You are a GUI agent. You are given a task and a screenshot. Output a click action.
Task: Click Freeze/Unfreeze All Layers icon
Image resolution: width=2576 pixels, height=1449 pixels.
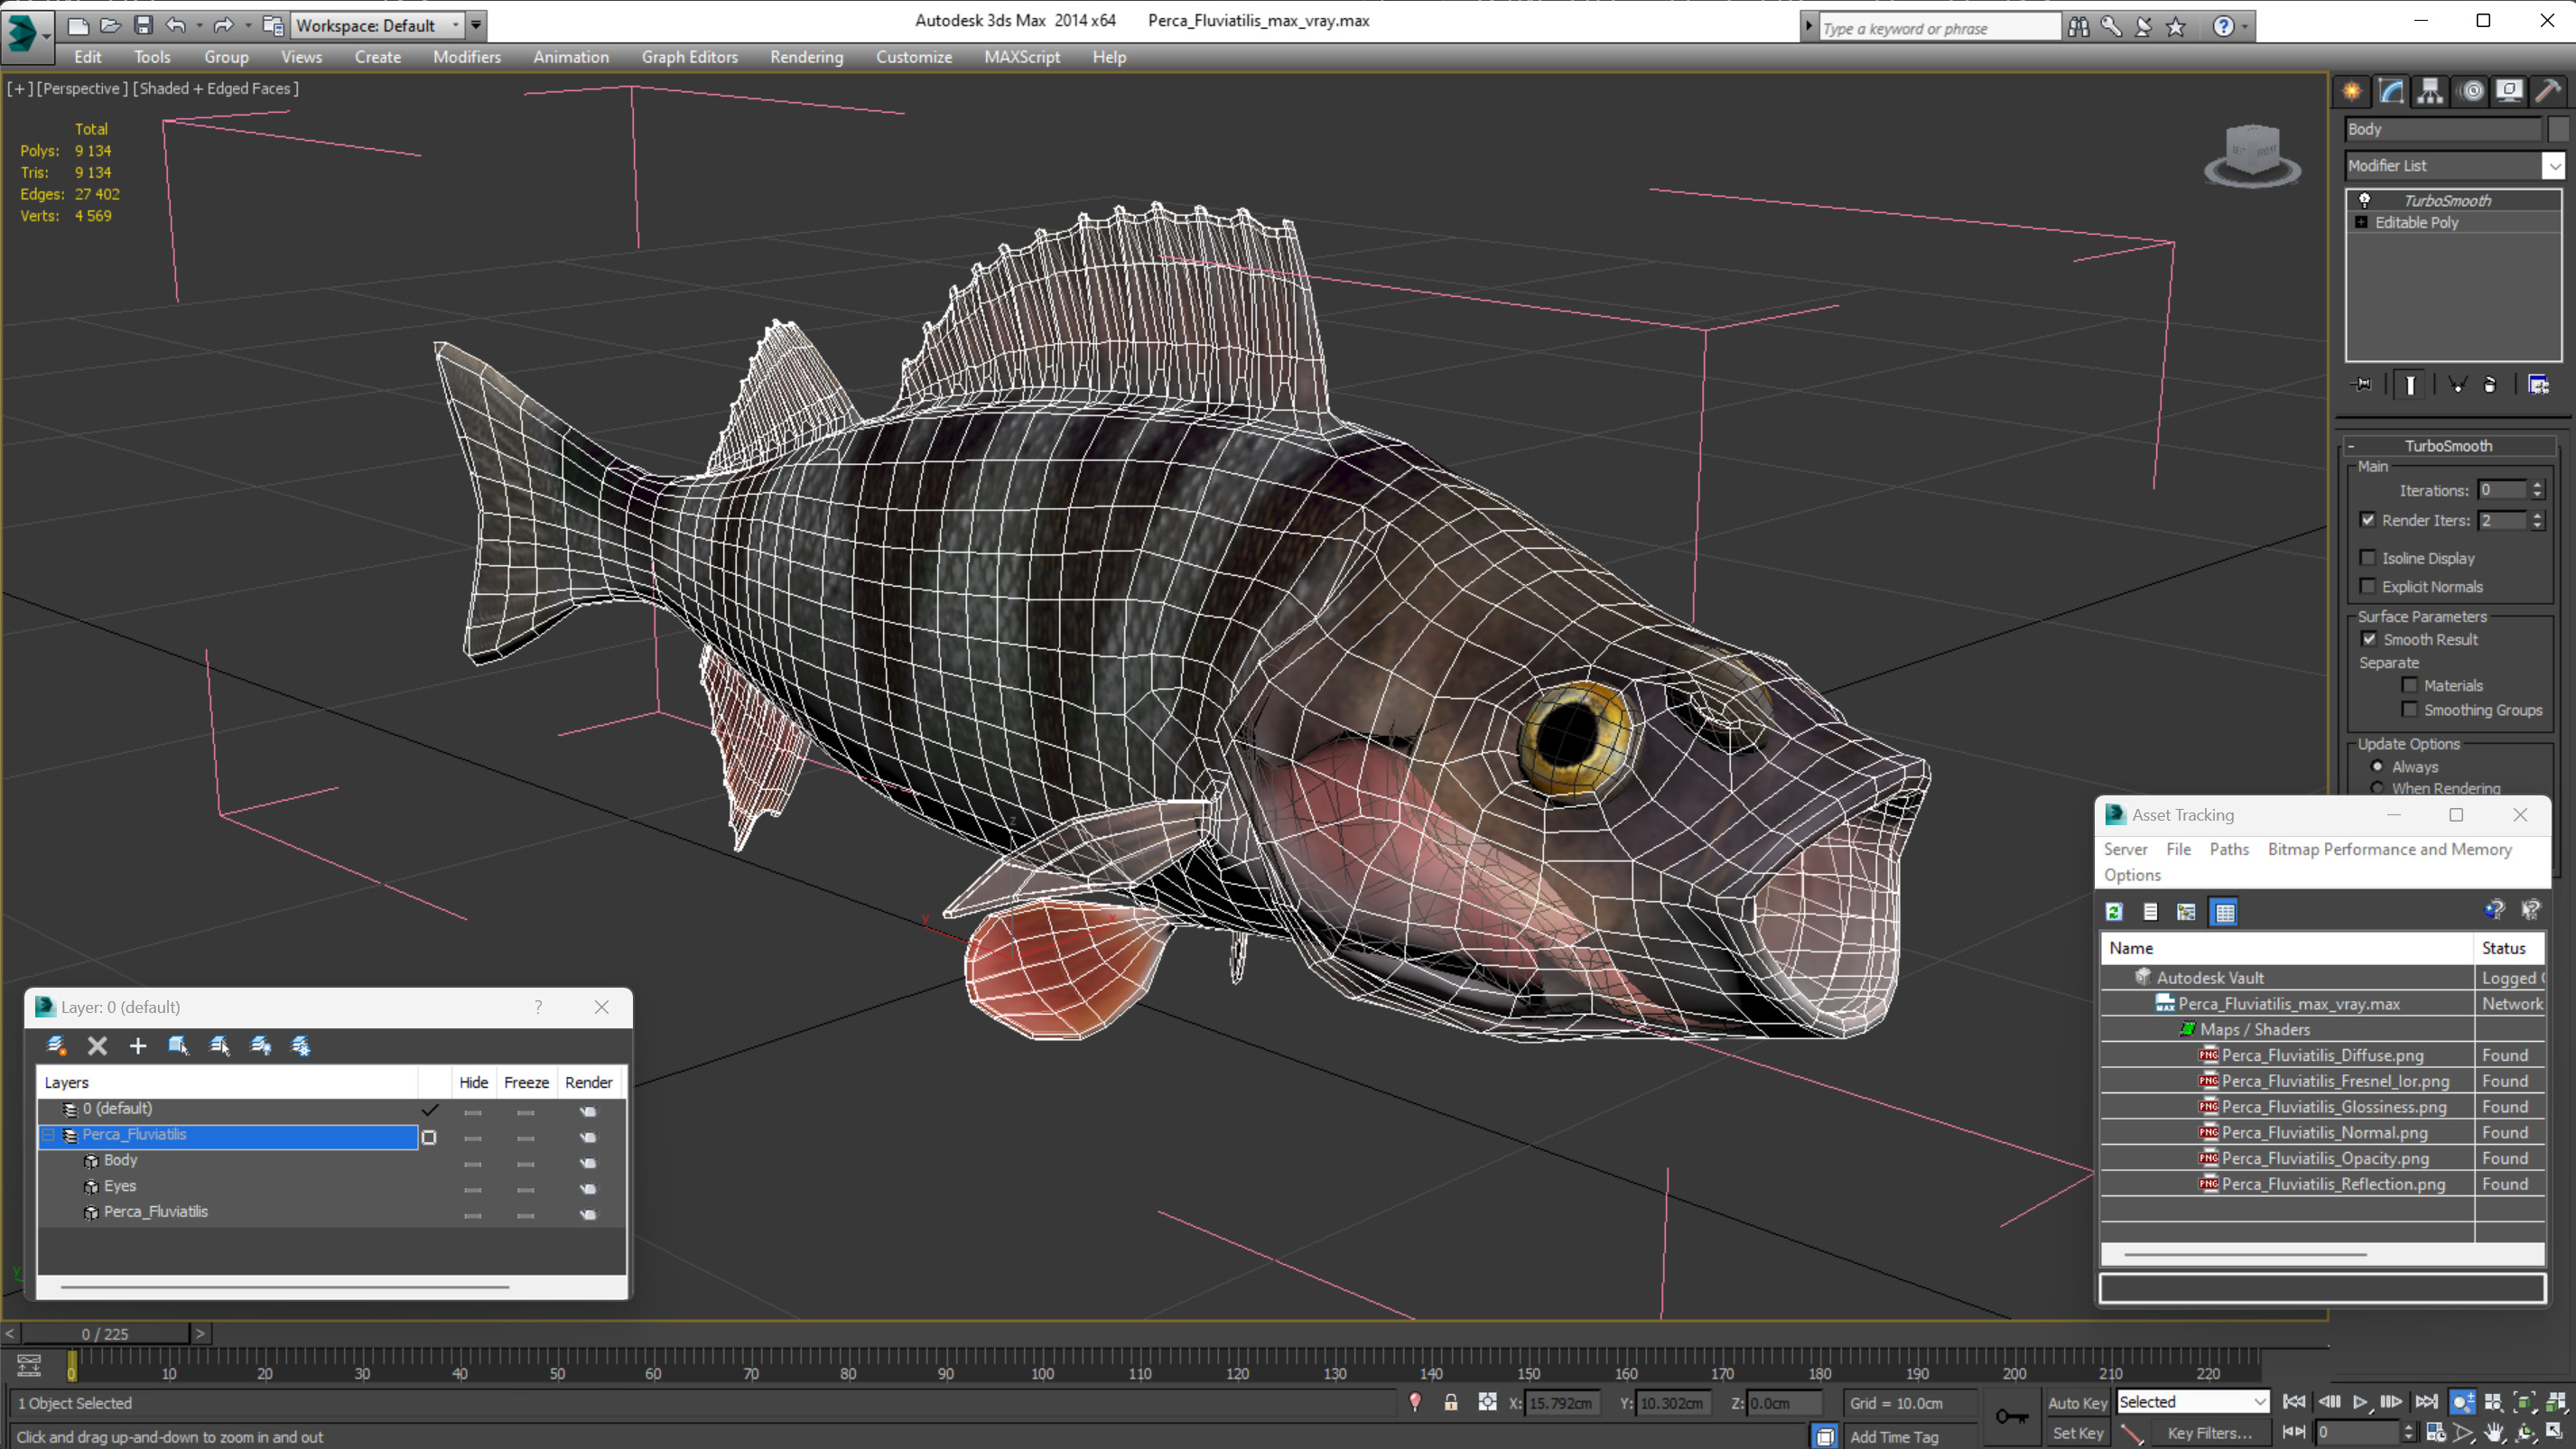pos(300,1045)
